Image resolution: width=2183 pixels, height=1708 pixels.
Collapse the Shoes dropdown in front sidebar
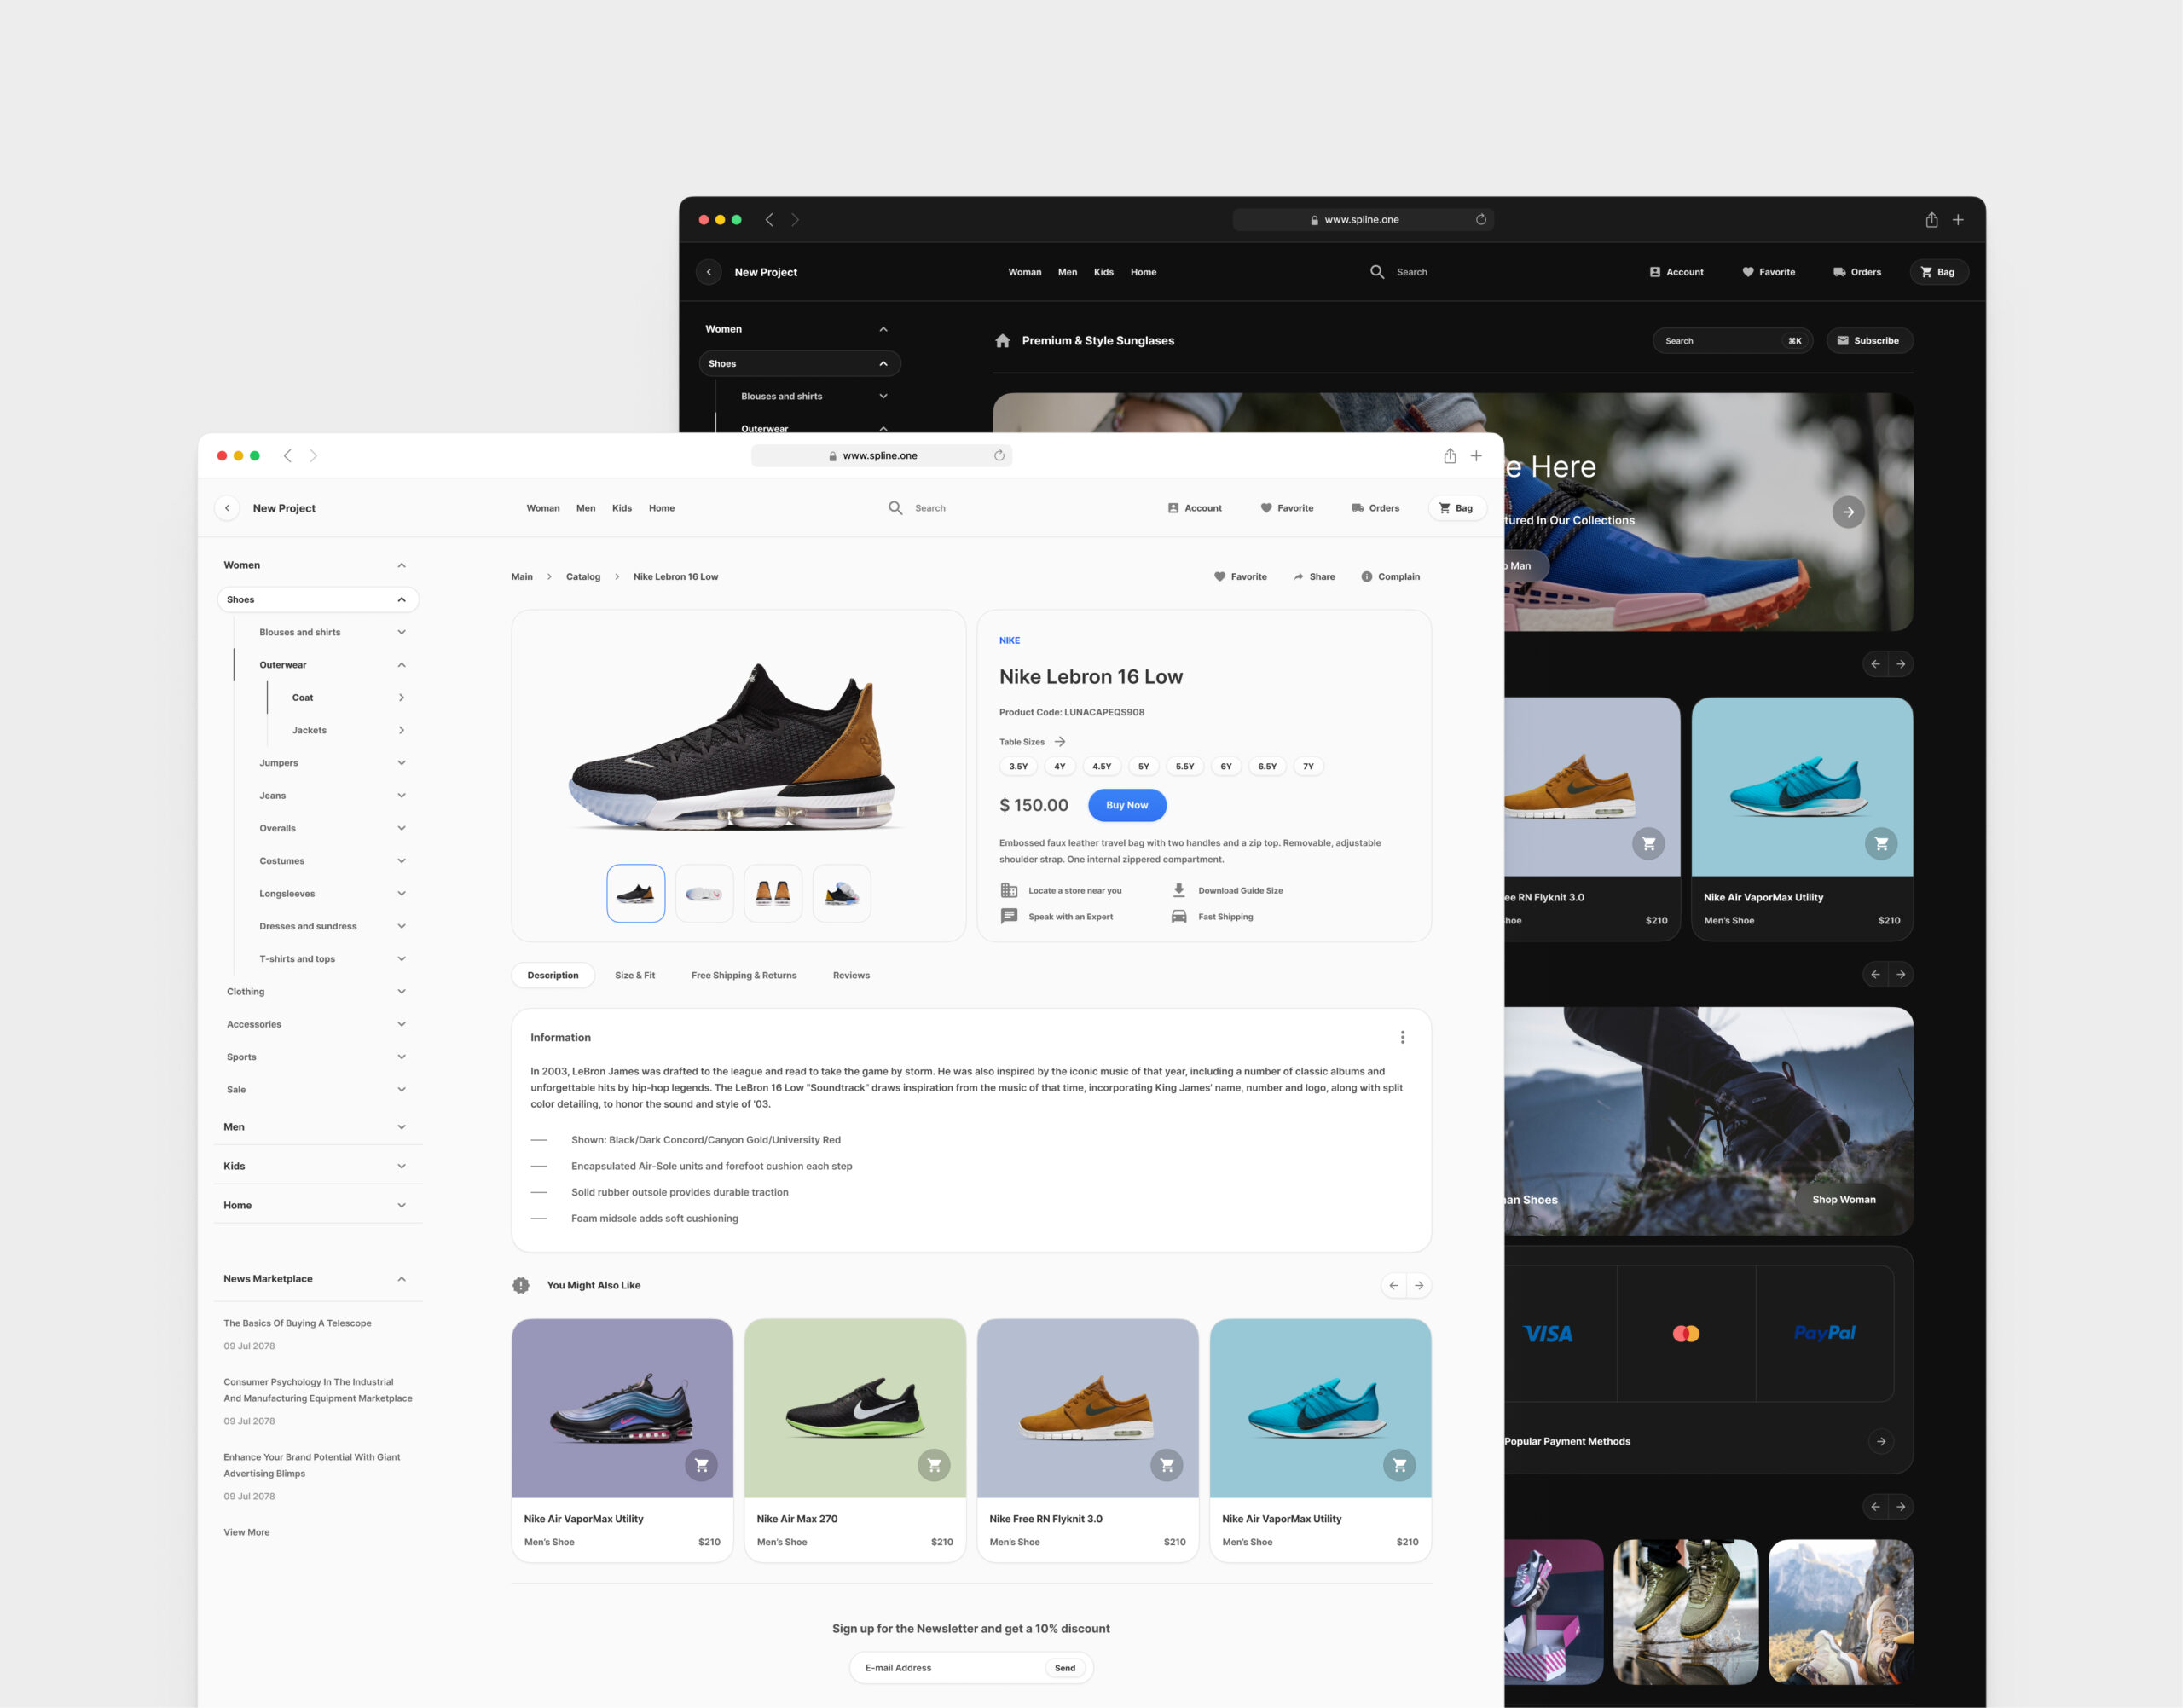pyautogui.click(x=401, y=600)
